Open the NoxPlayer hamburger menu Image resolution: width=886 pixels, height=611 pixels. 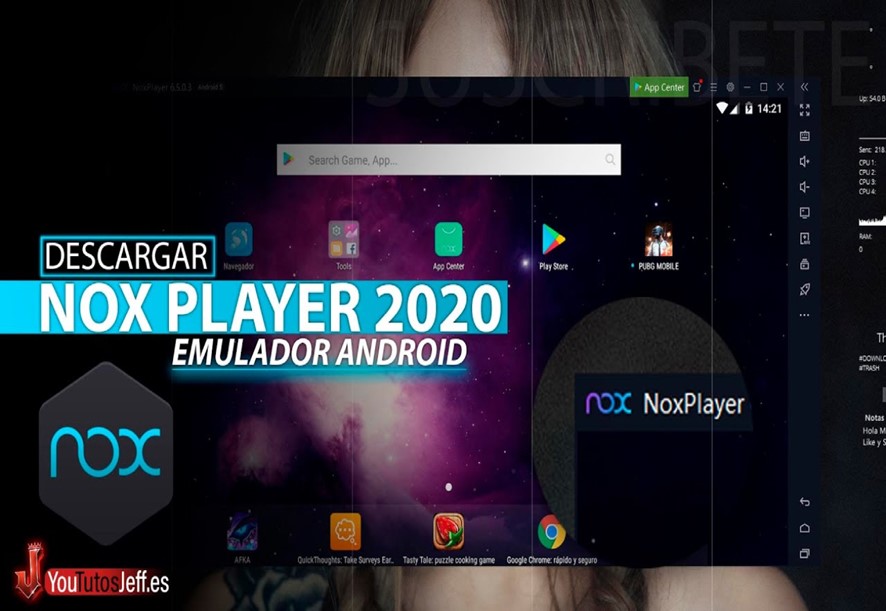click(x=713, y=87)
